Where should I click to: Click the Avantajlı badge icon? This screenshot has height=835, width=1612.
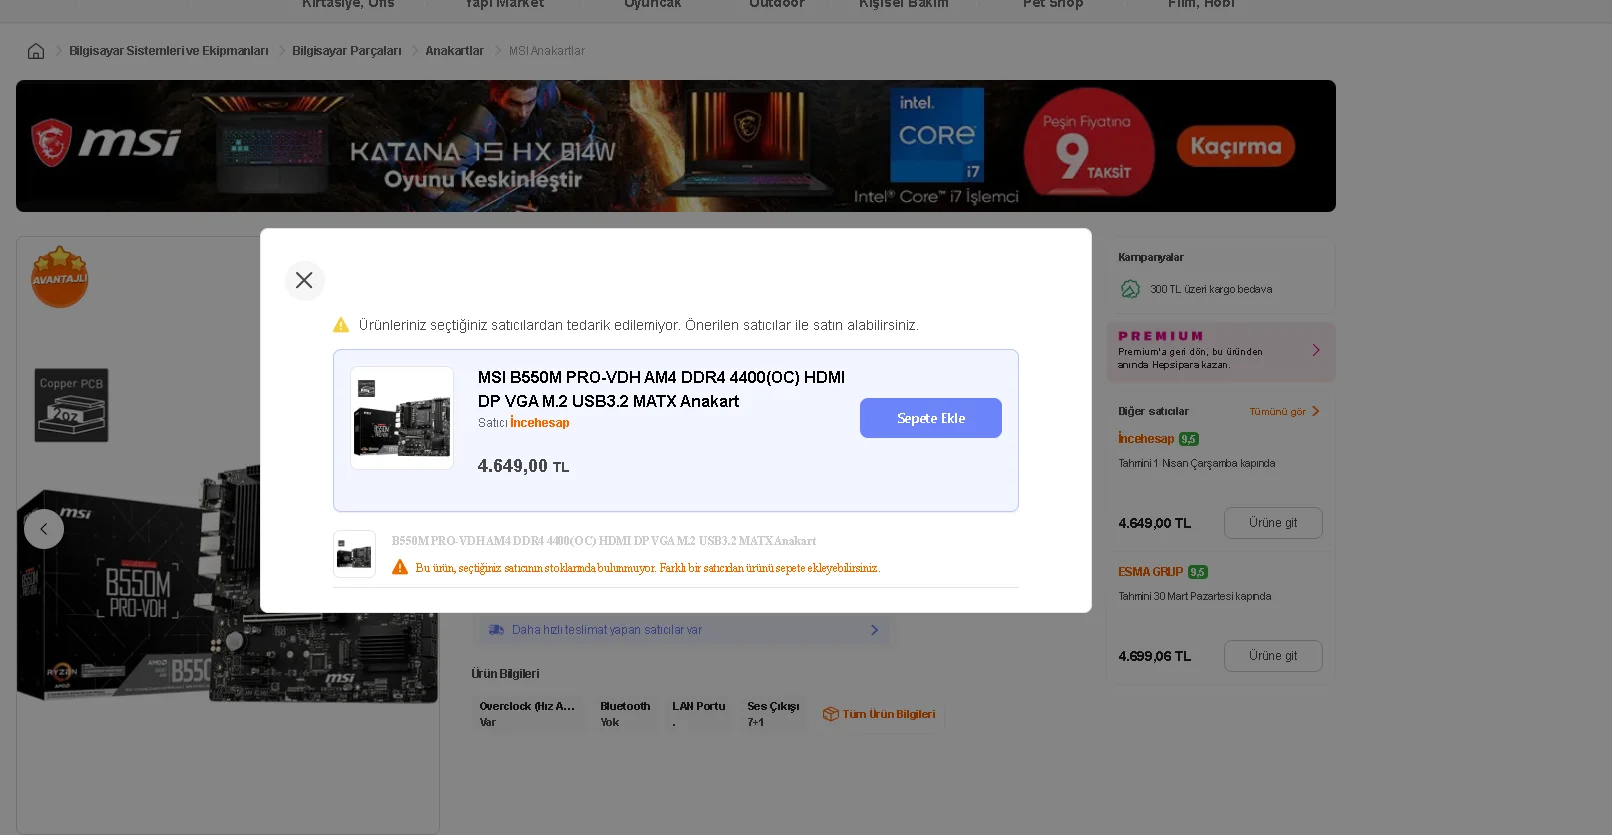60,276
